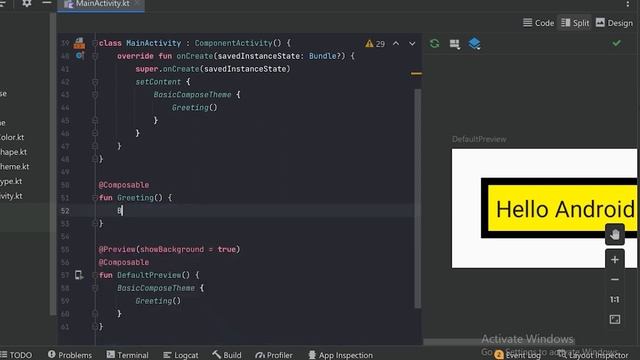
Task: Open the TODO tool window
Action: (x=16, y=355)
